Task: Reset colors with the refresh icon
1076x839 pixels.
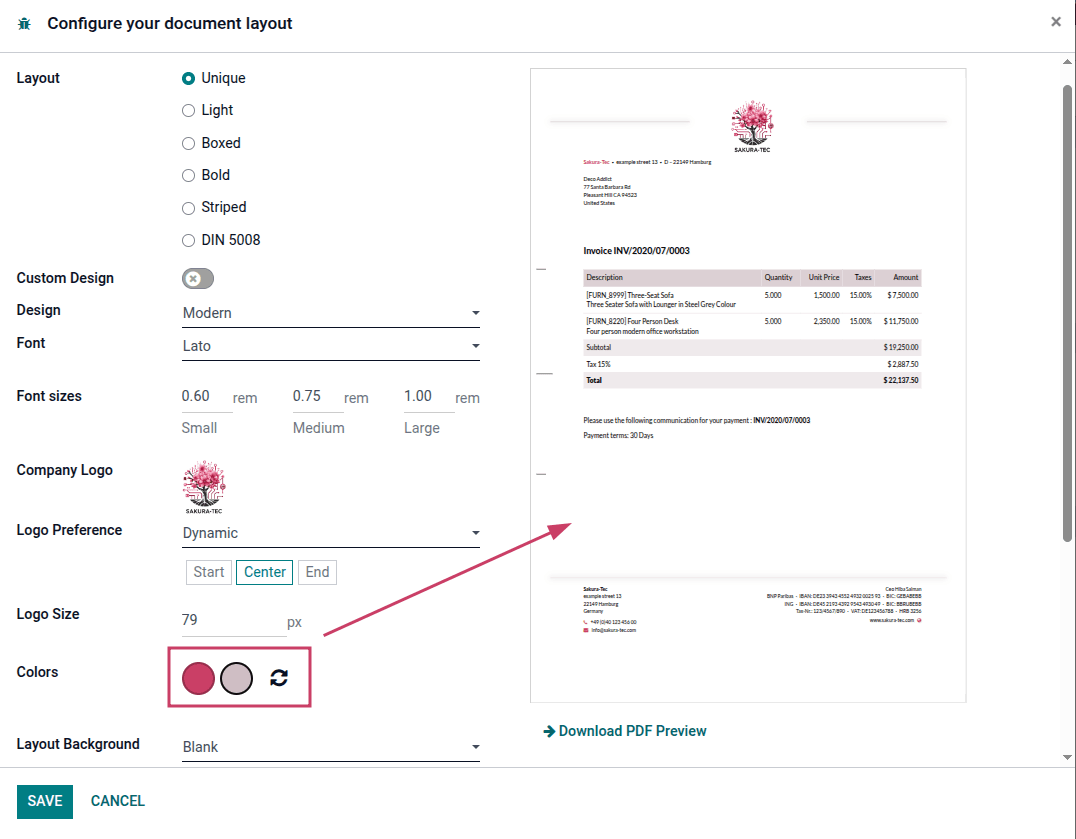Action: (x=279, y=678)
